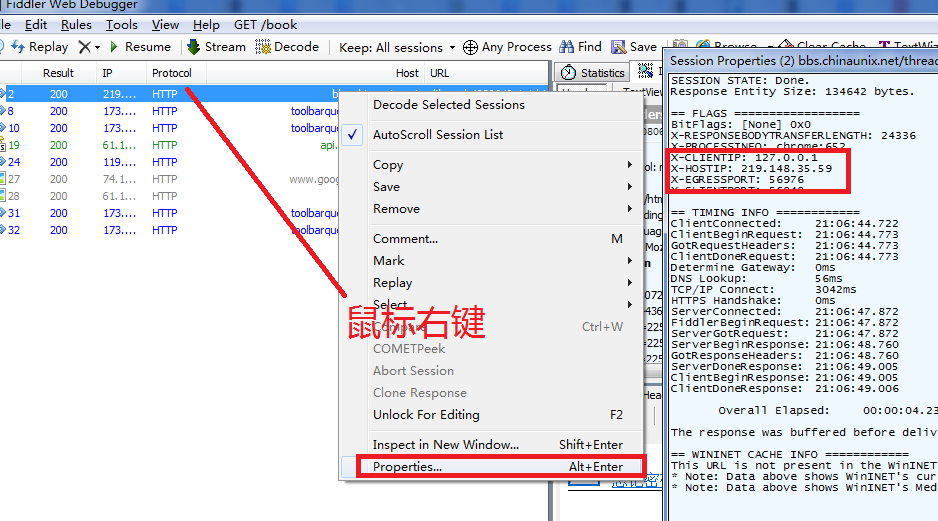The width and height of the screenshot is (938, 521).
Task: Click the image icon of session 28
Action: 2,196
